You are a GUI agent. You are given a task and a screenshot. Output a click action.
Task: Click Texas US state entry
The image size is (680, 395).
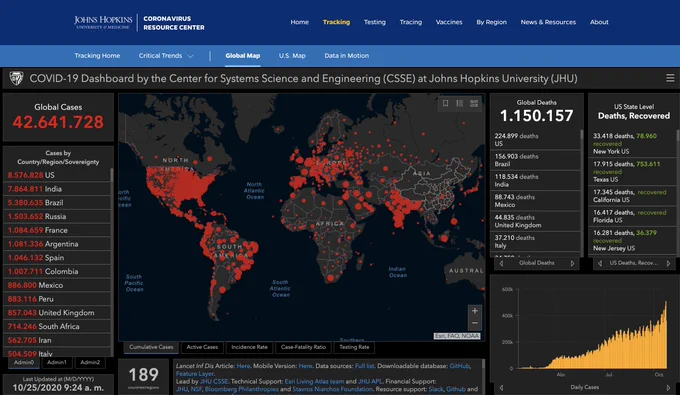632,172
